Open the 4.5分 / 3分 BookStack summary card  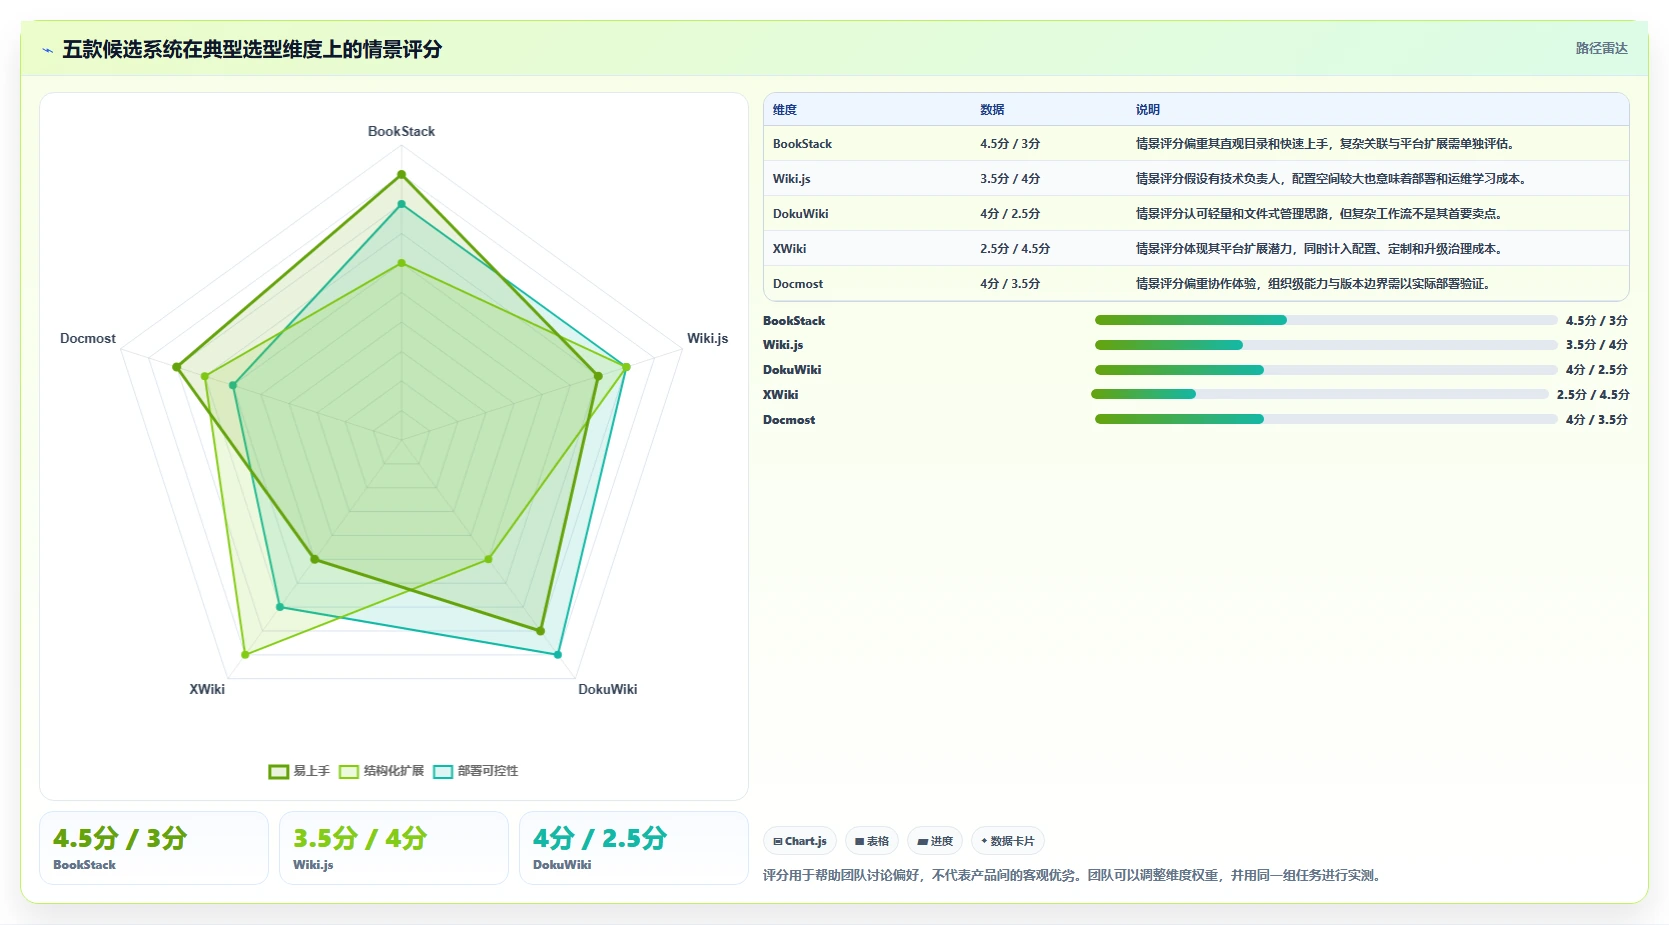click(154, 848)
